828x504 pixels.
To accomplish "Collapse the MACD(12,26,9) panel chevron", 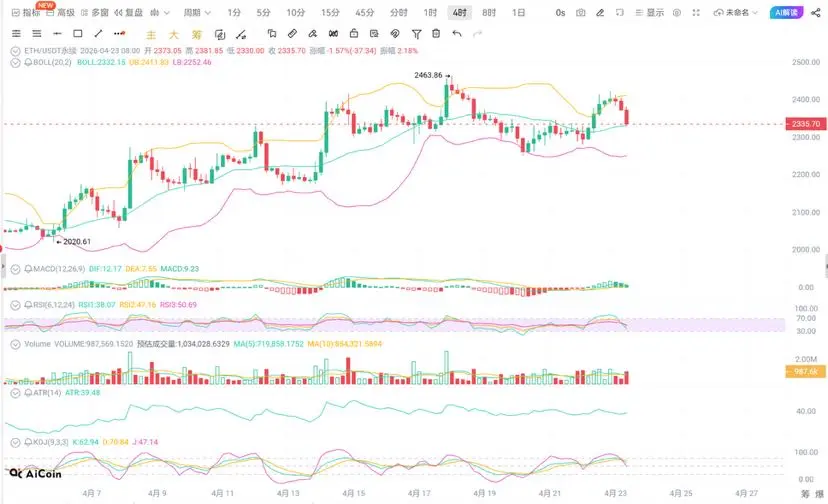I will tap(15, 269).
